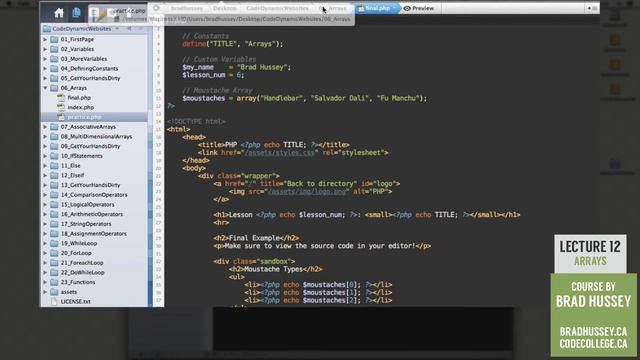Click the 11_Else folder icon
The width and height of the screenshot is (640, 360).
click(54, 166)
